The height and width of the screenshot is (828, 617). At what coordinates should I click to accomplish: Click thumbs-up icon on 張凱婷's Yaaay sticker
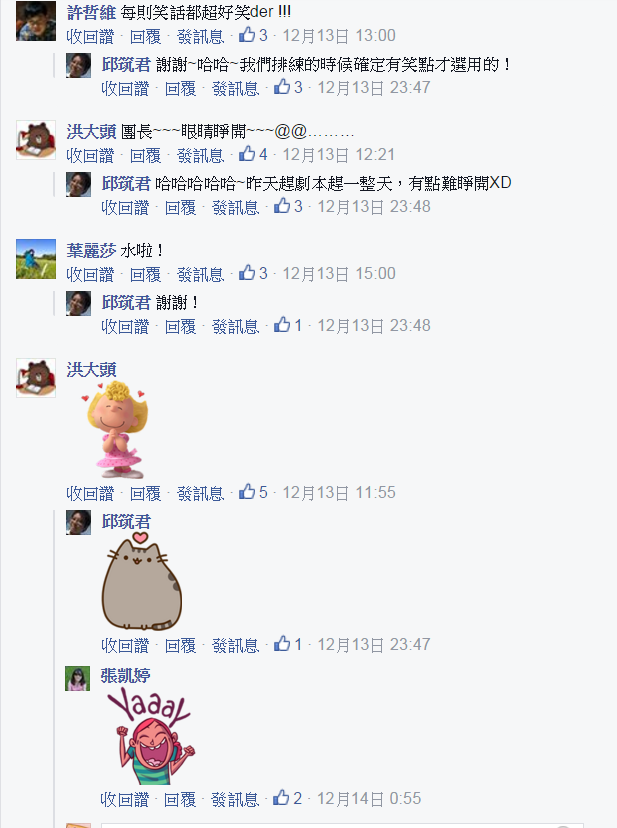pos(281,798)
